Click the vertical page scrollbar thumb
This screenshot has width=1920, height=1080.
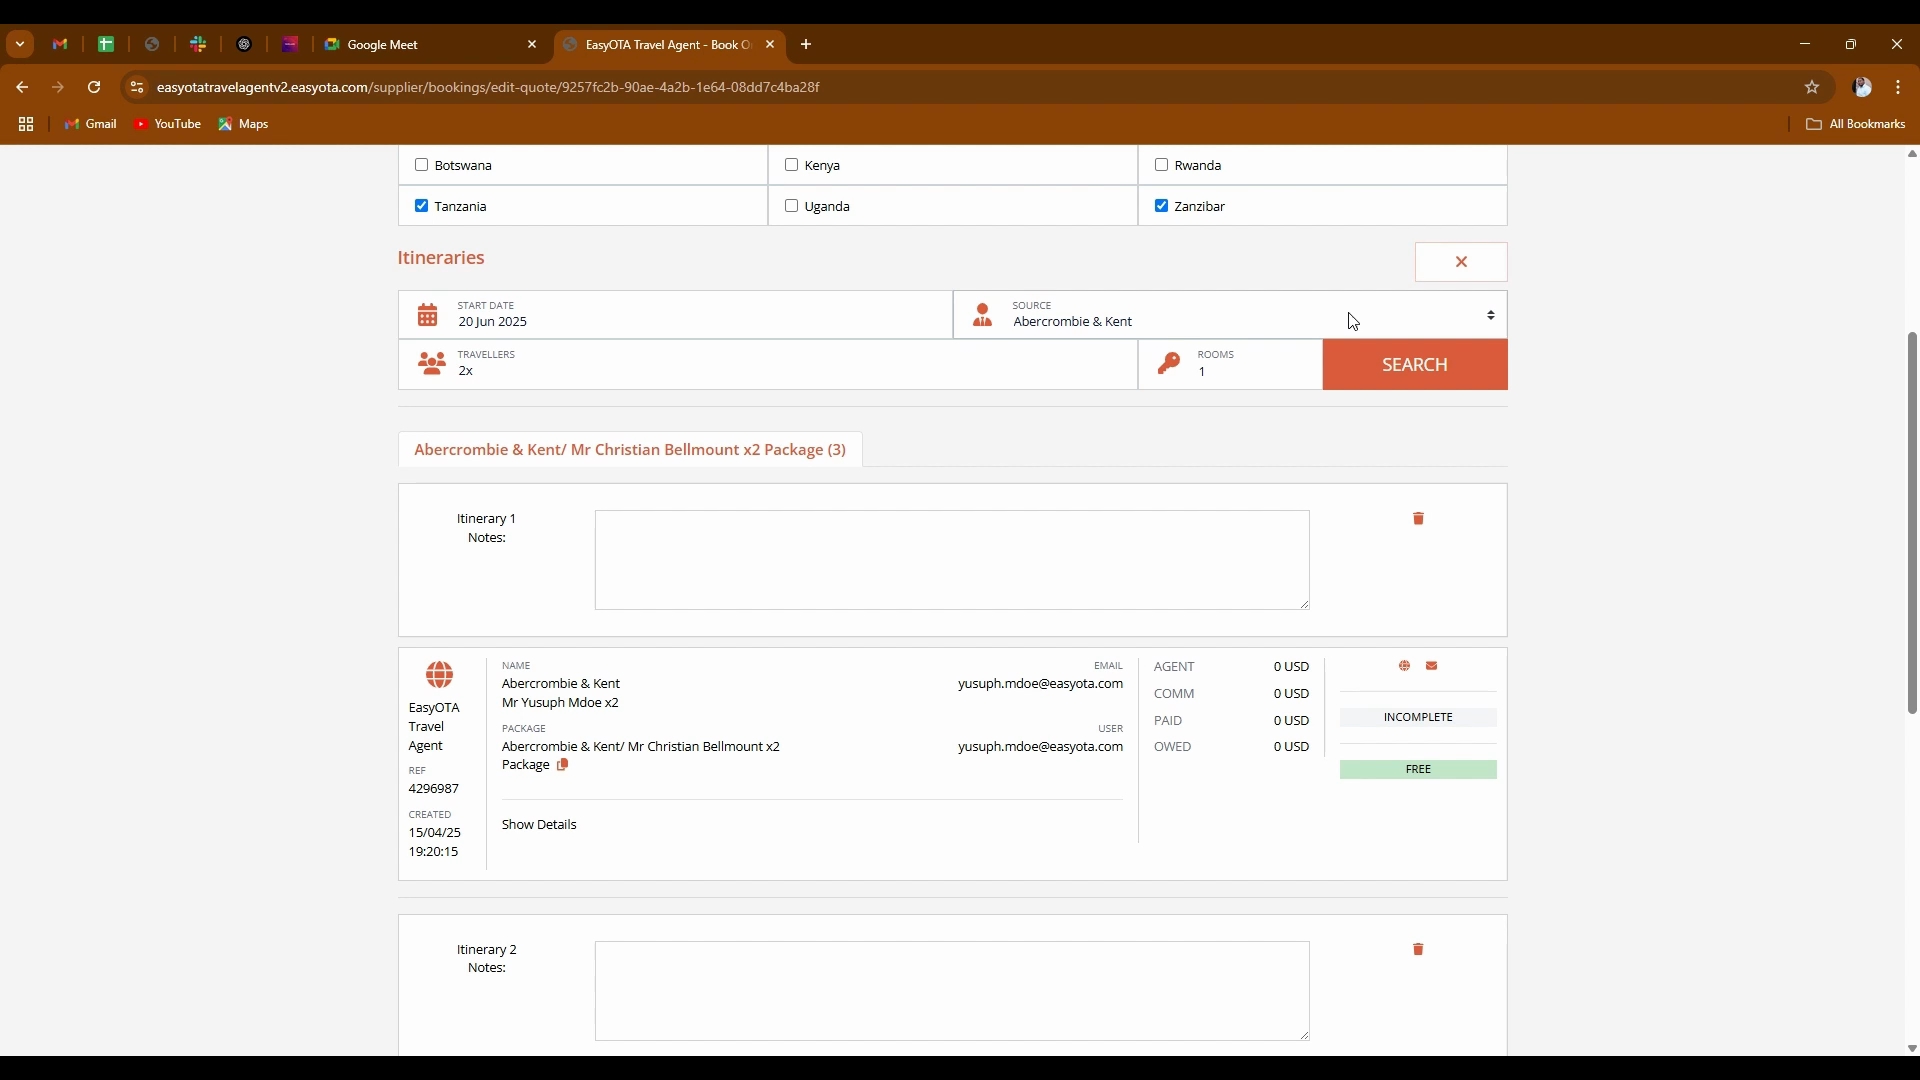[1912, 522]
